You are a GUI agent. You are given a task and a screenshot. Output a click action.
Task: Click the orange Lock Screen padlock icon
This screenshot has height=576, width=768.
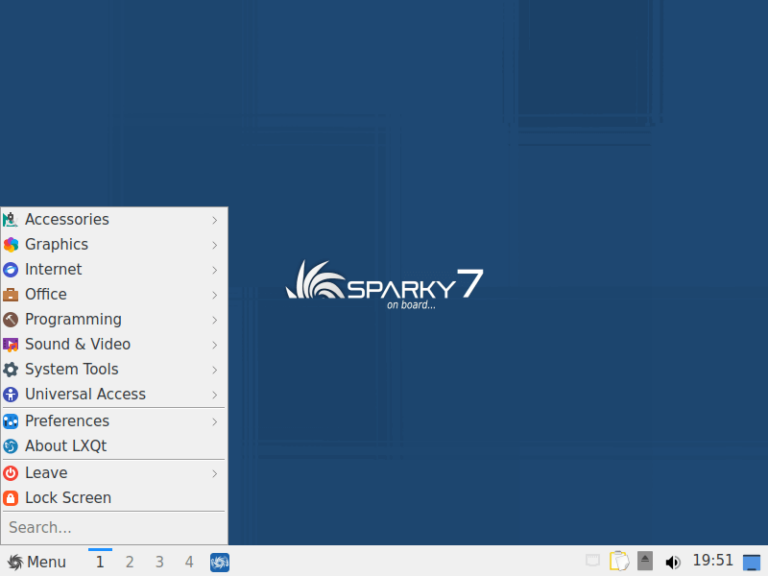pos(11,498)
